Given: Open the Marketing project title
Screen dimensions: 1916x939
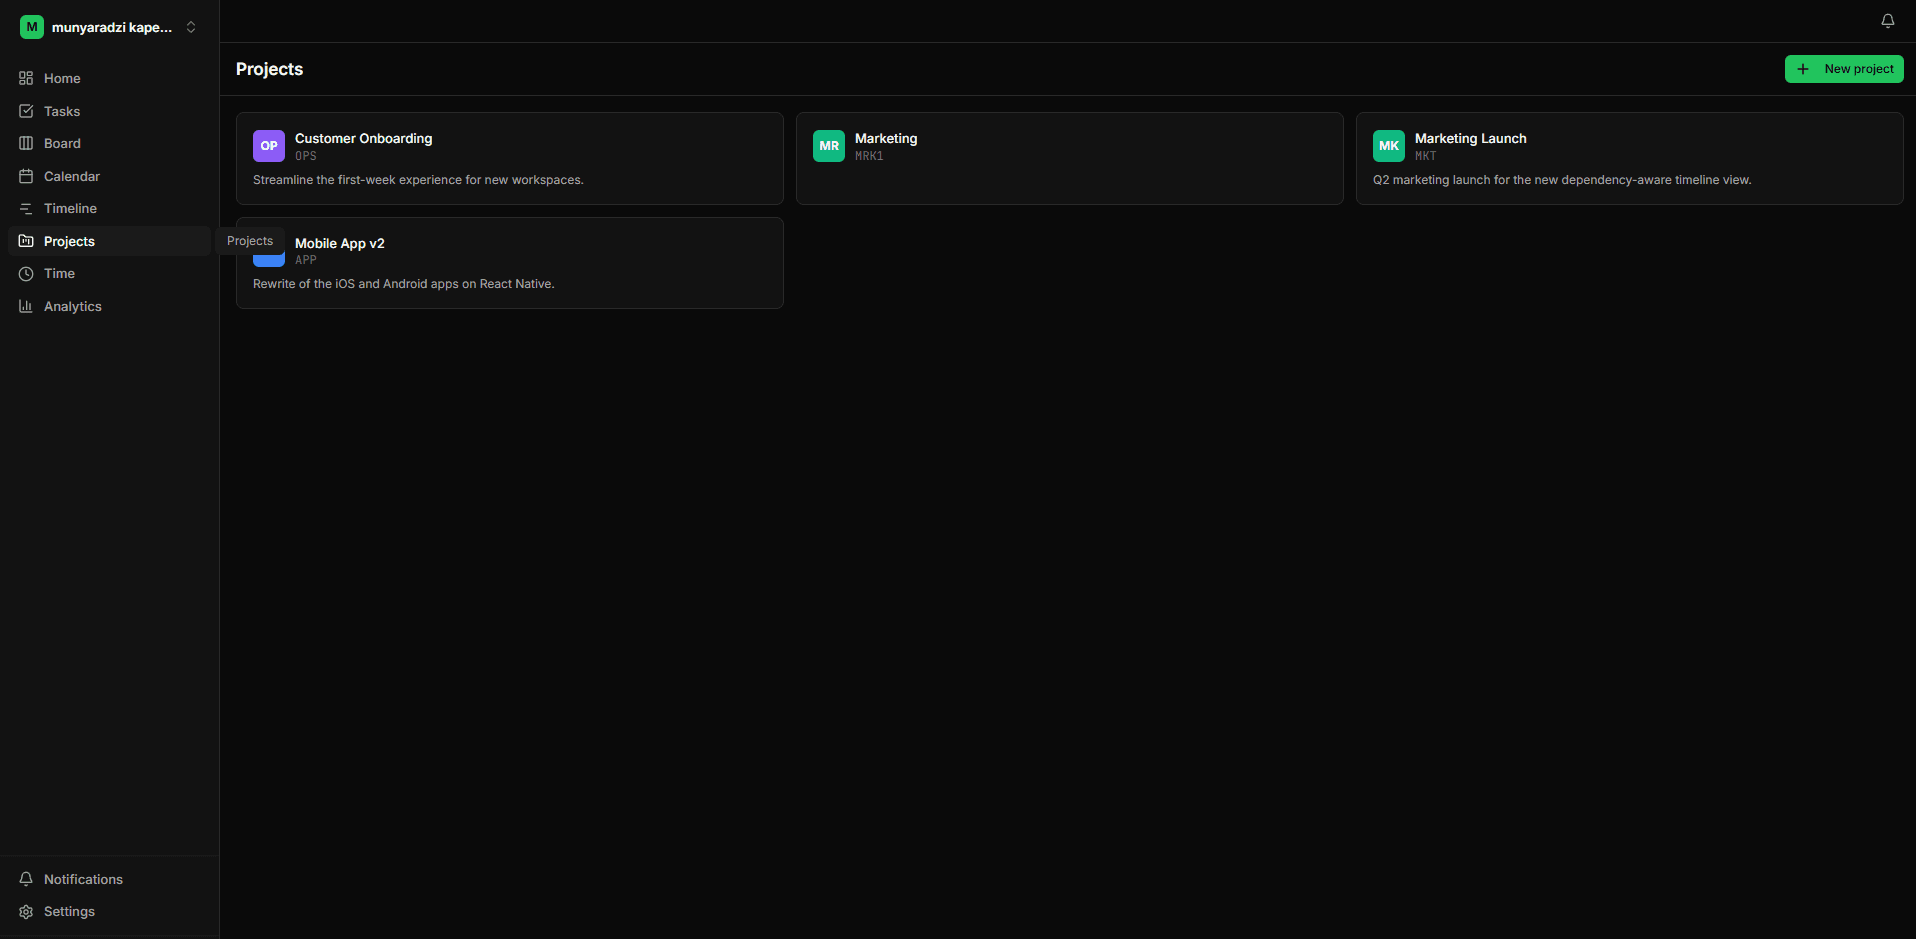Looking at the screenshot, I should tap(886, 138).
